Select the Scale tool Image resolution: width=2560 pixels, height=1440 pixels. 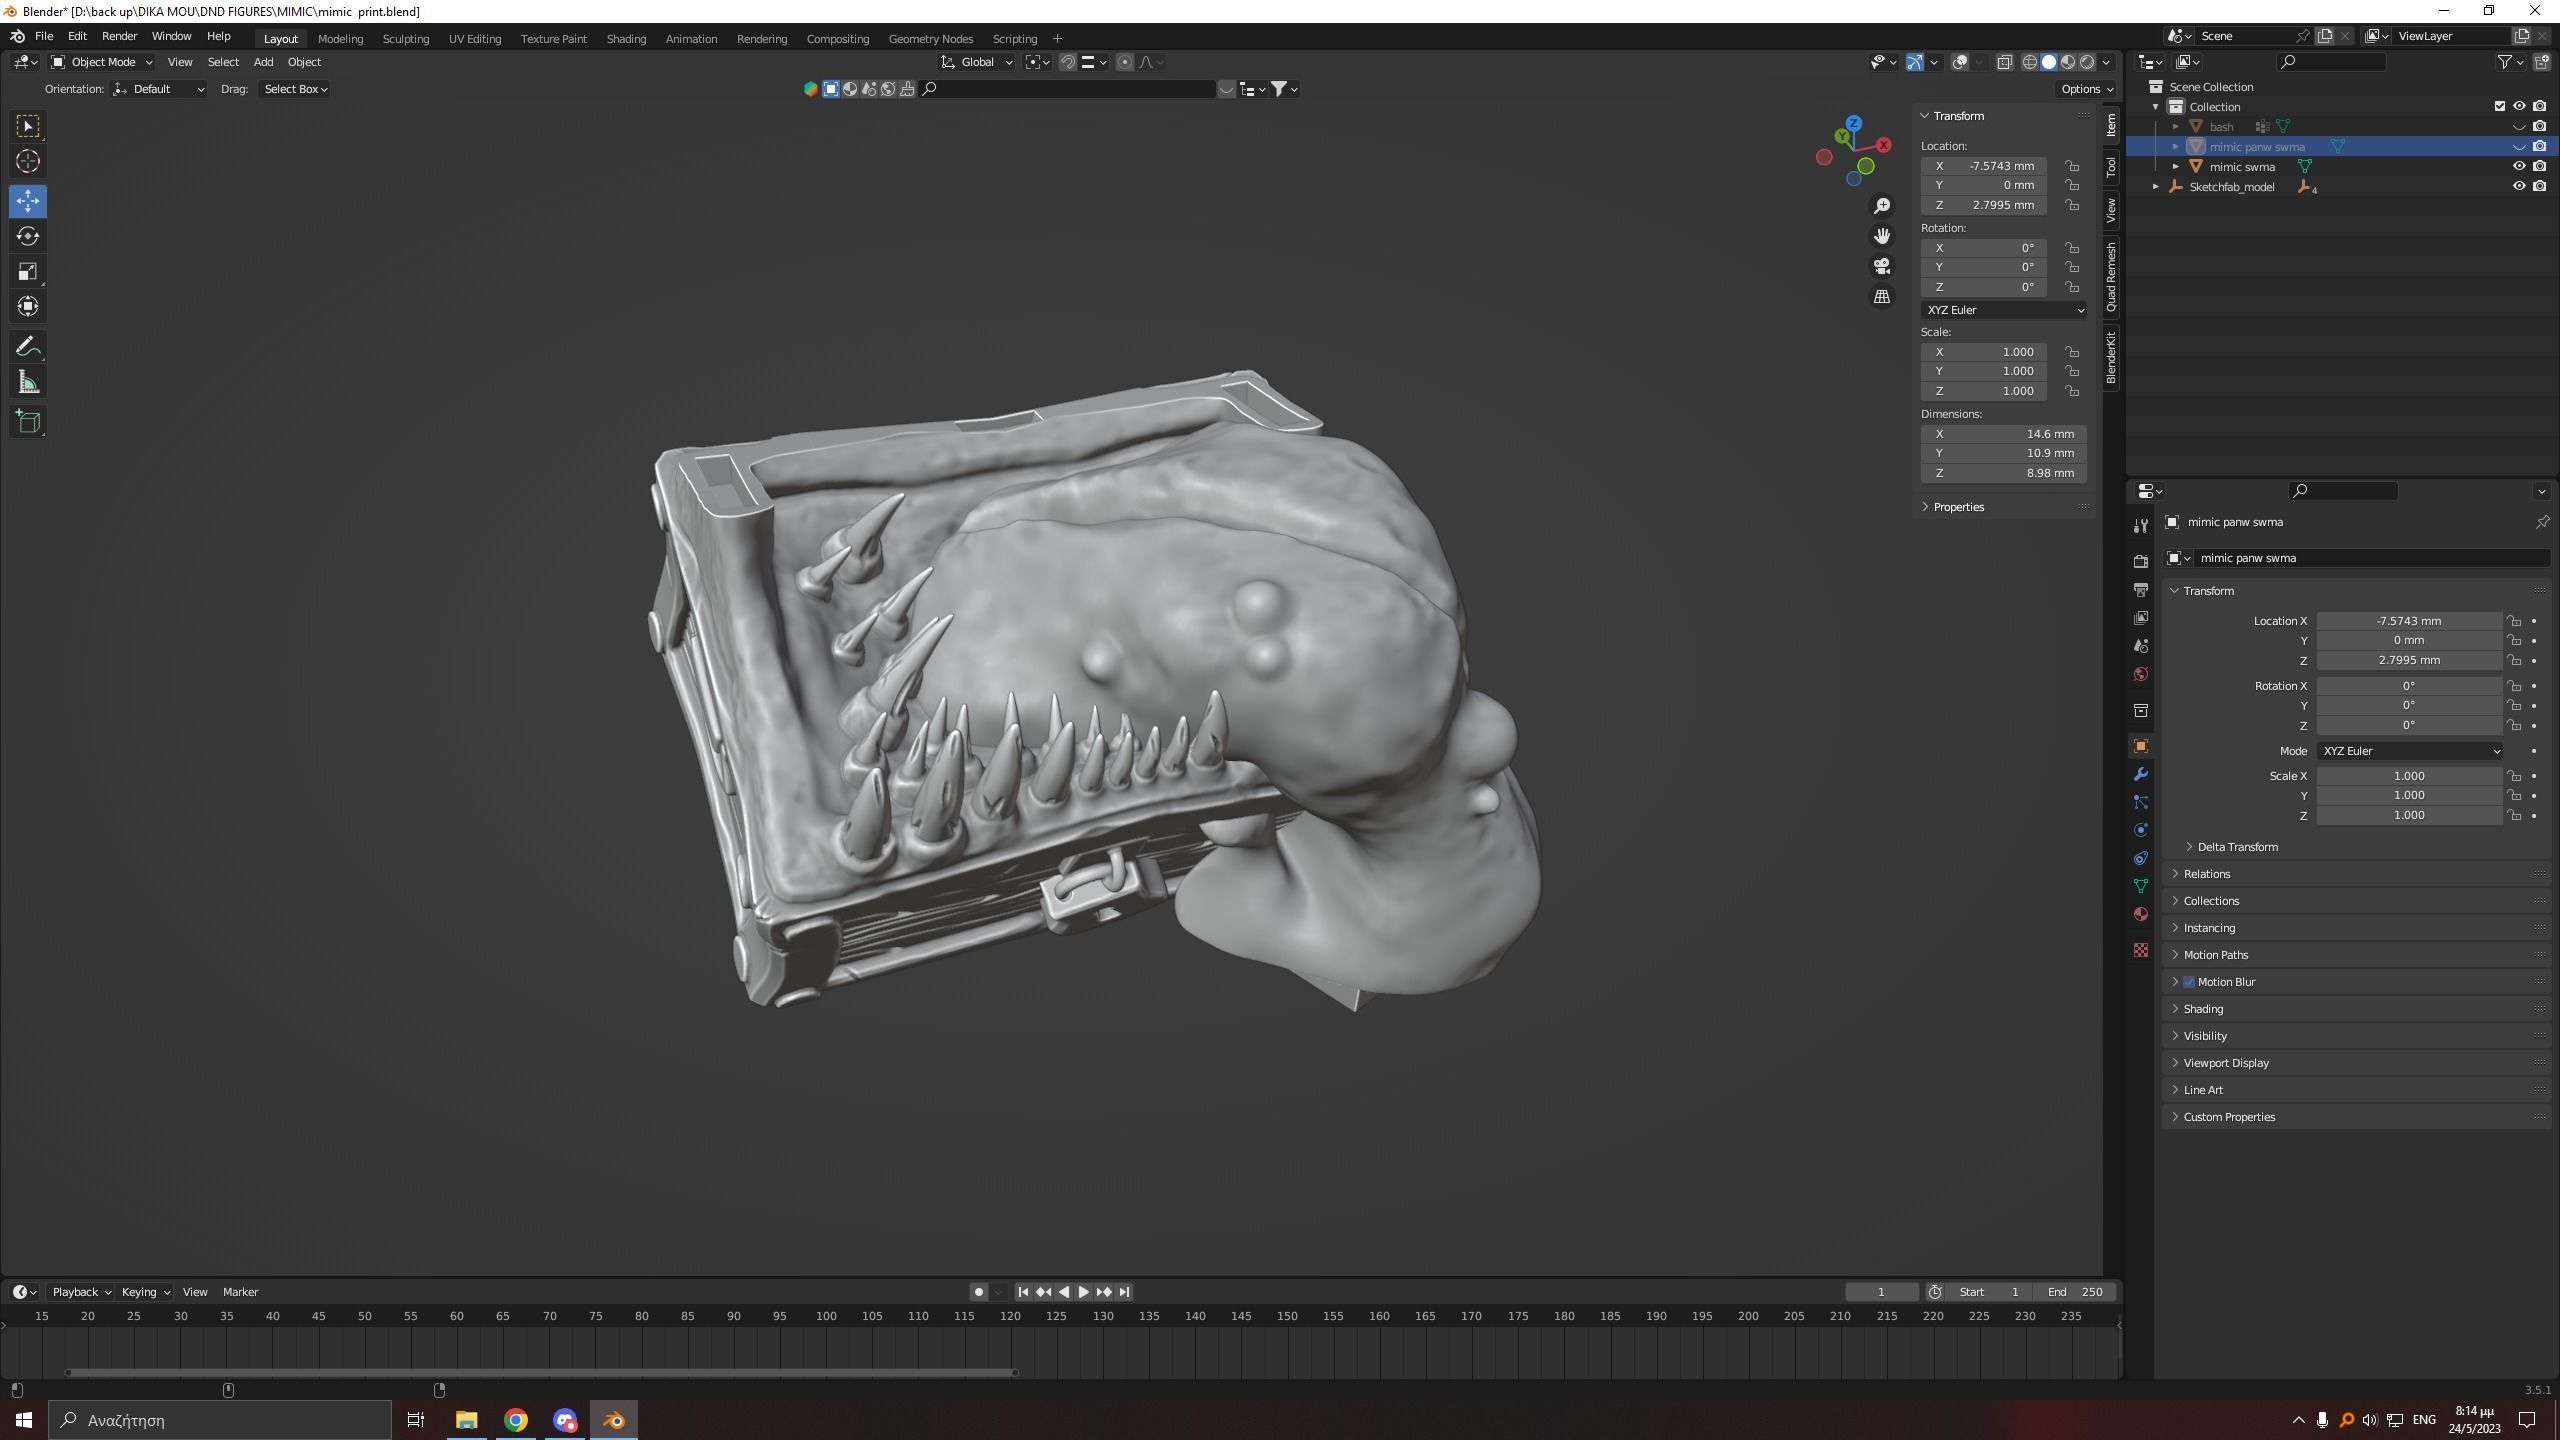click(x=28, y=271)
